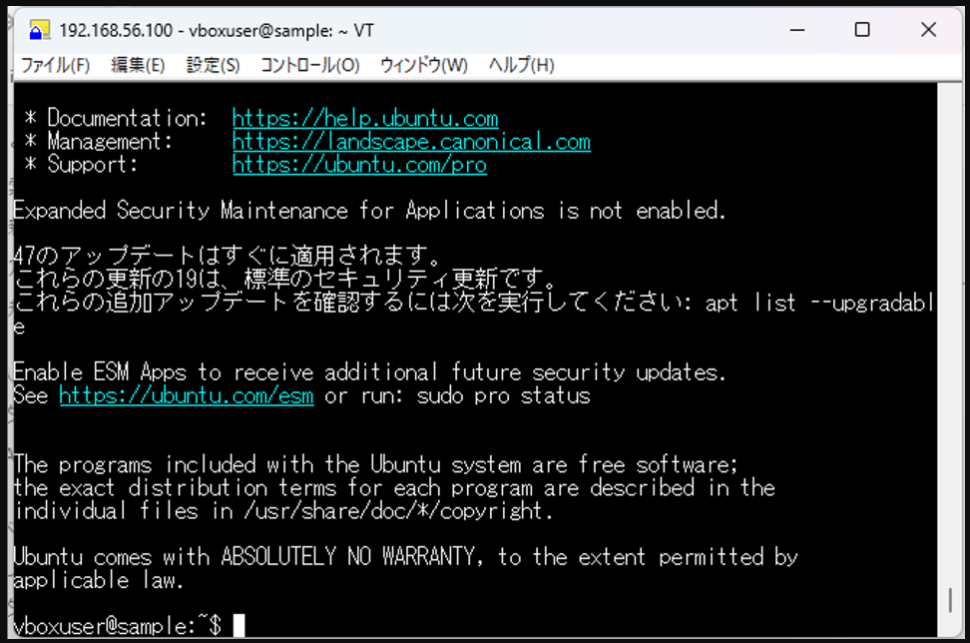Click the text 'Expanded Security Maintenance for Applications'
970x643 pixels.
pyautogui.click(x=278, y=211)
